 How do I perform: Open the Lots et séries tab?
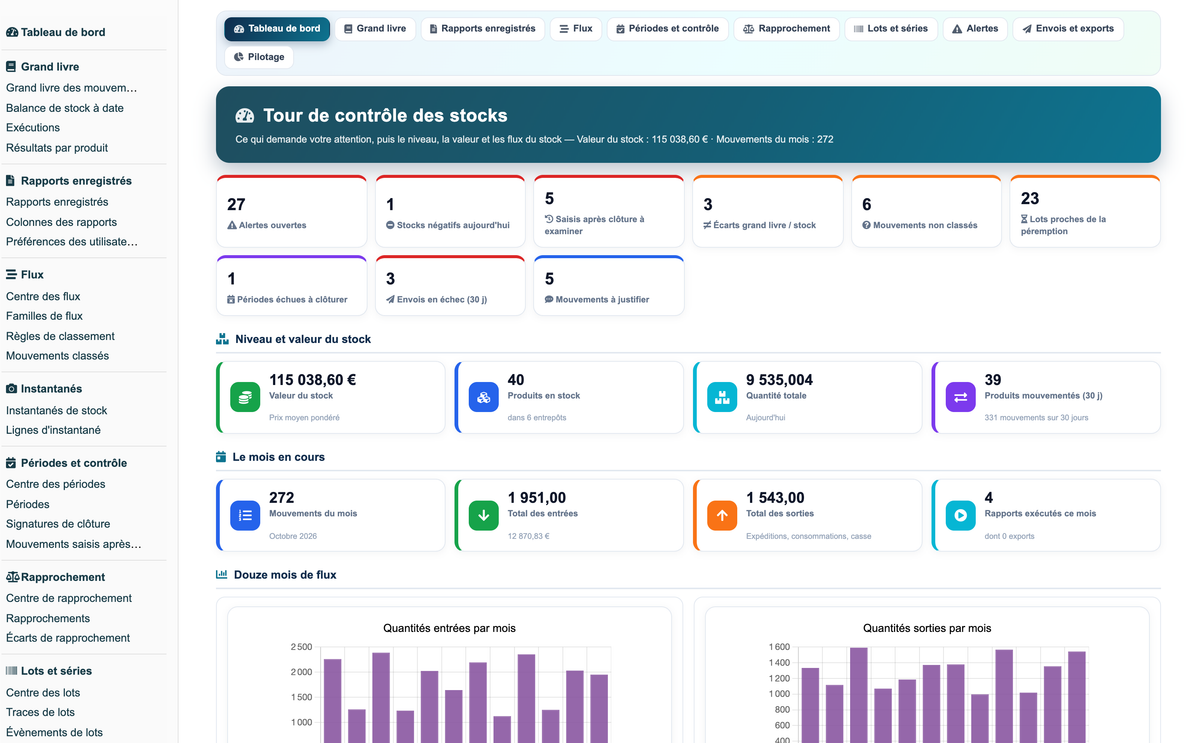pos(891,29)
